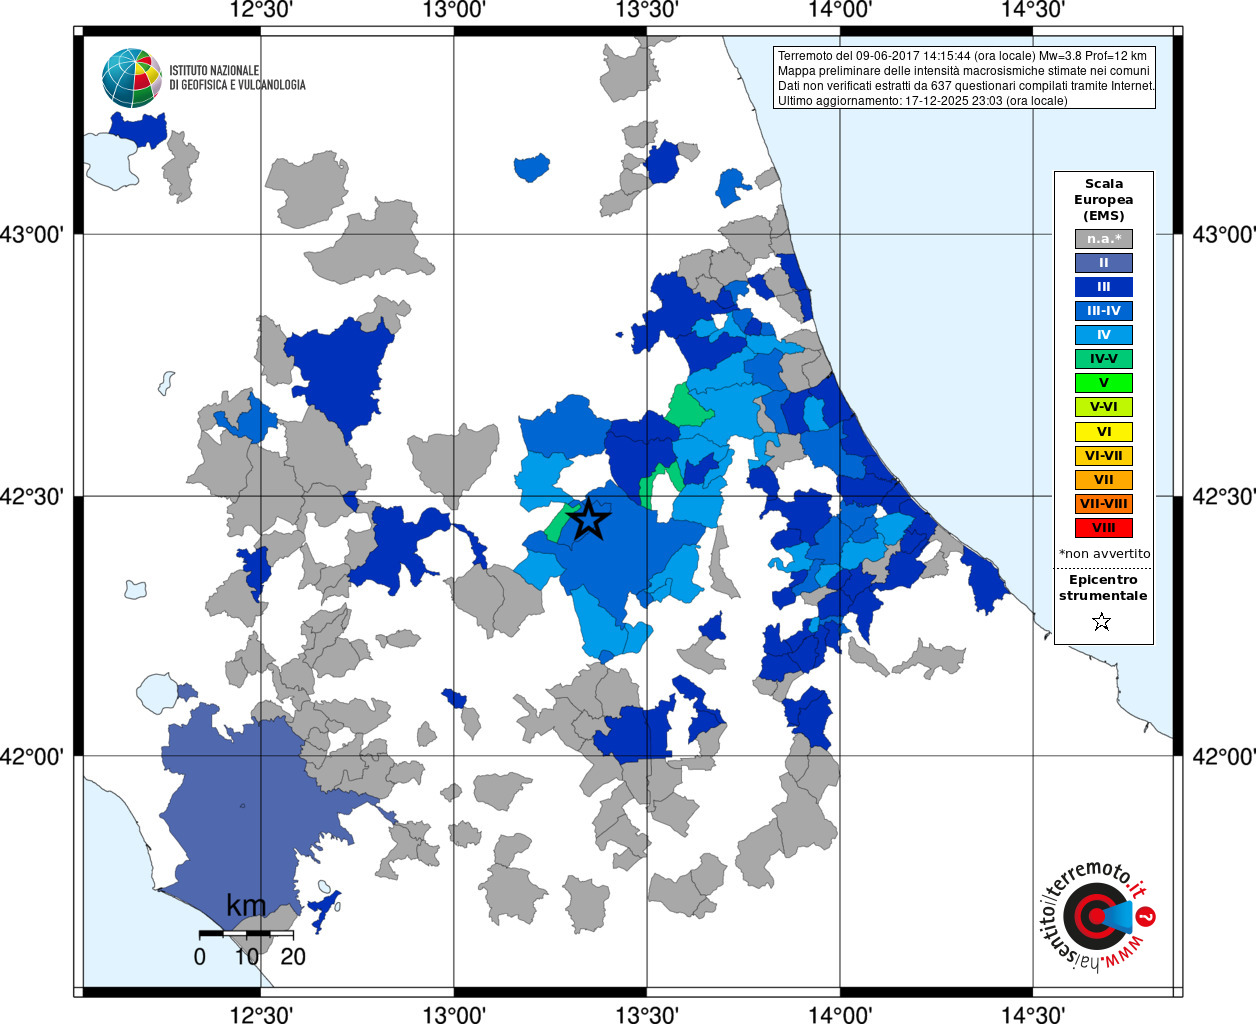Click the right 43°00' latitude label
Image resolution: width=1256 pixels, height=1024 pixels.
[1224, 235]
